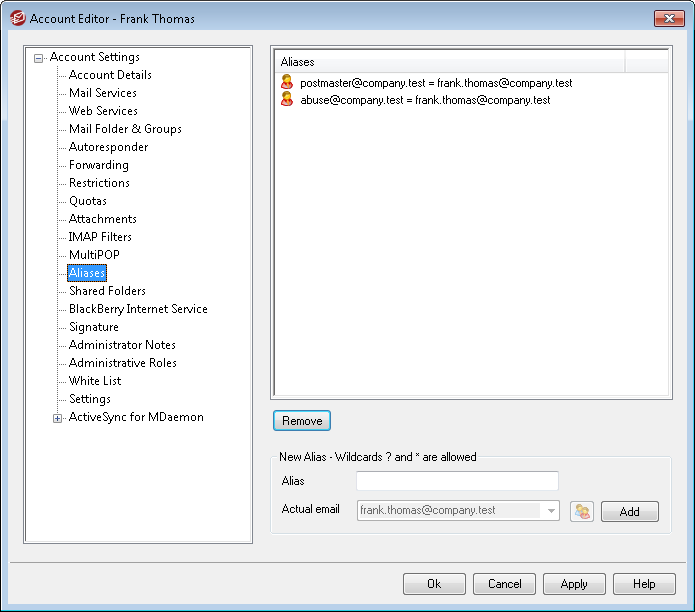Select Account Details in the tree
The height and width of the screenshot is (612, 695).
tap(110, 75)
